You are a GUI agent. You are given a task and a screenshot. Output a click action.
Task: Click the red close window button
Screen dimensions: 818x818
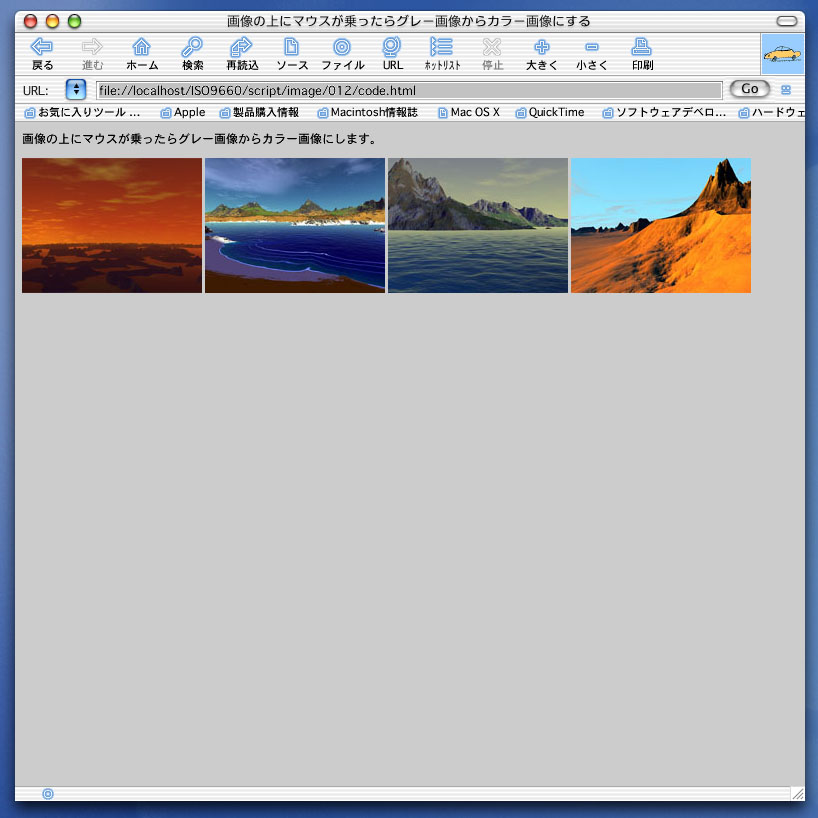click(x=31, y=21)
